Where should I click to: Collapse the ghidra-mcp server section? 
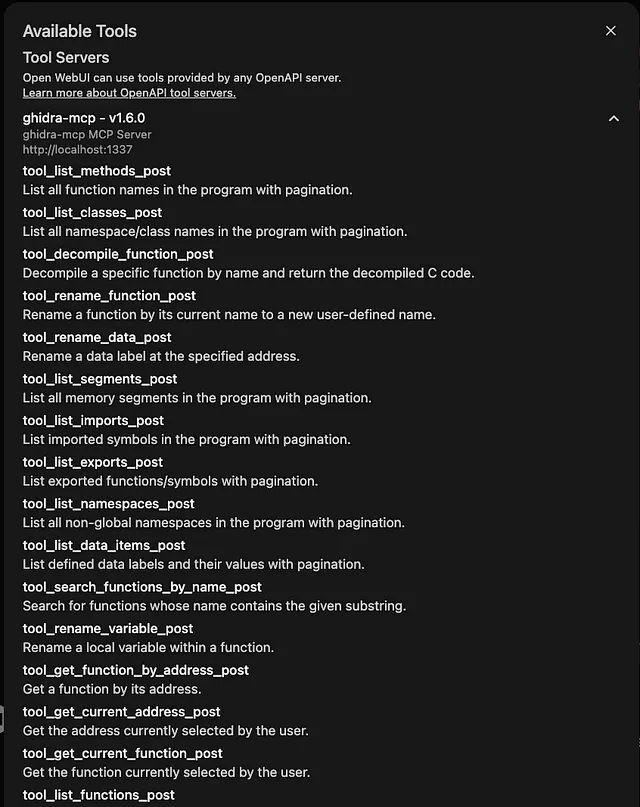[x=614, y=118]
